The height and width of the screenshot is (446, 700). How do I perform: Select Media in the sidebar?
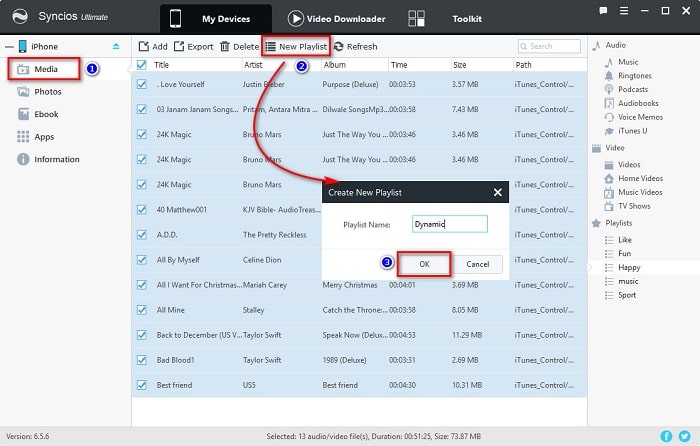click(x=44, y=69)
